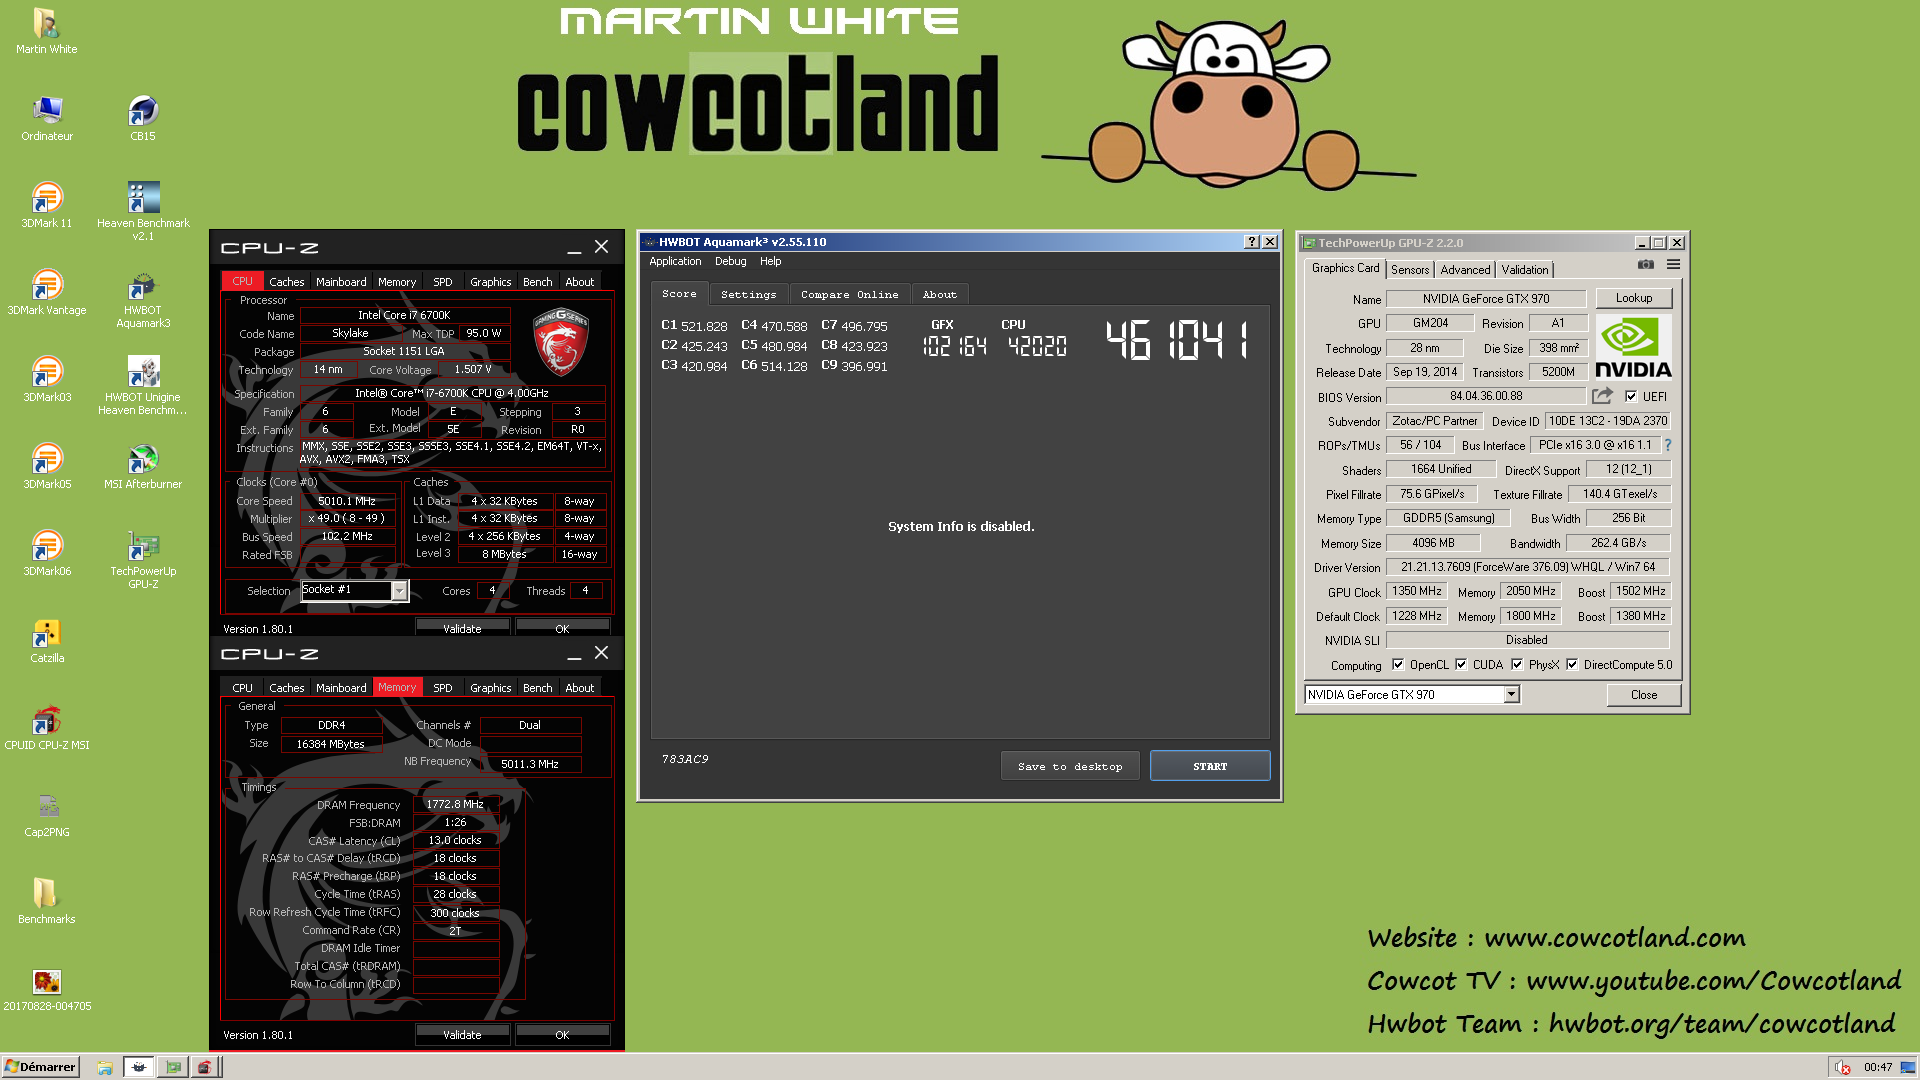
Task: Open CPUID CPU-Z MSI shortcut
Action: pyautogui.click(x=47, y=727)
